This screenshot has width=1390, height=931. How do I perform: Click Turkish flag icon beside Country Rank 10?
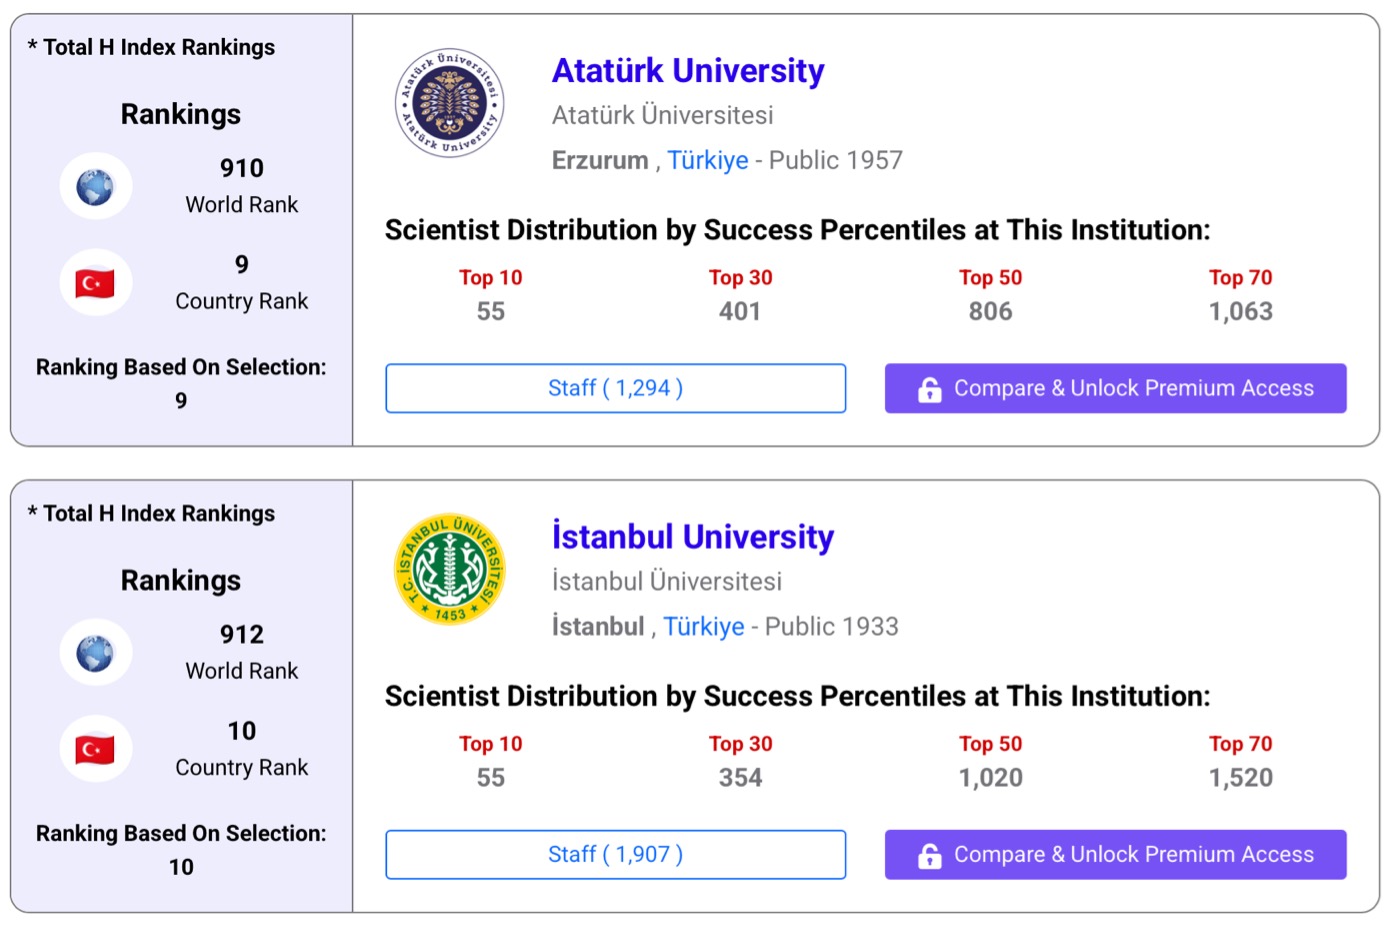coord(95,749)
